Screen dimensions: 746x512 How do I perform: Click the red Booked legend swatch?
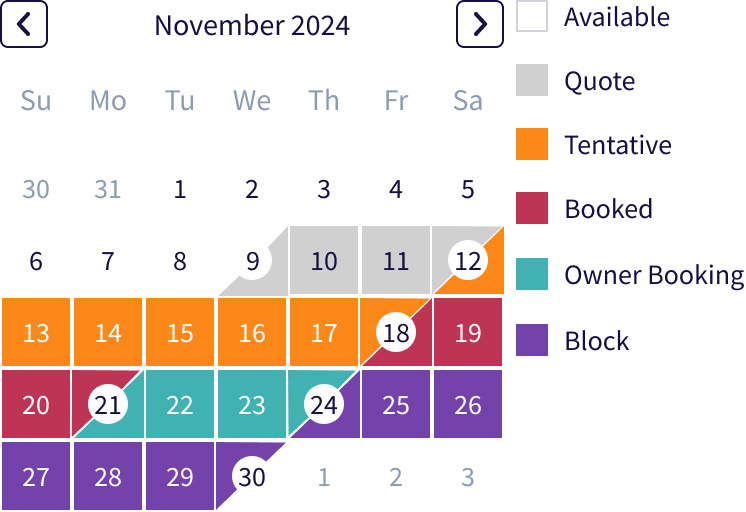click(532, 208)
